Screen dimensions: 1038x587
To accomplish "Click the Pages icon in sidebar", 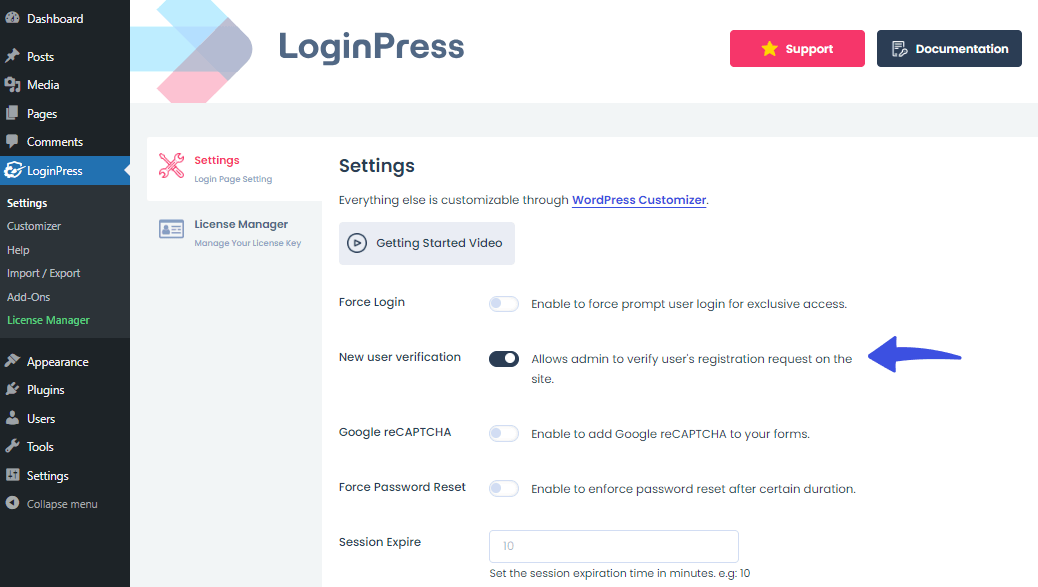I will 13,113.
